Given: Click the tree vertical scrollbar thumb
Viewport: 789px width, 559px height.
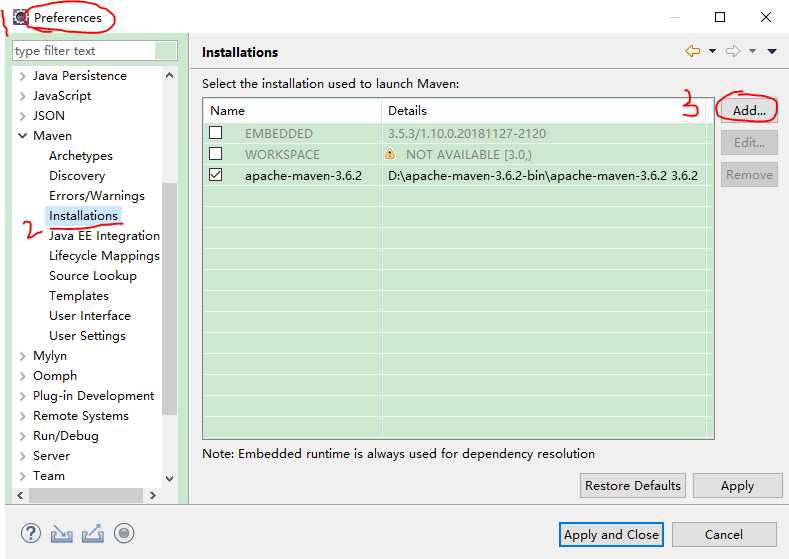Looking at the screenshot, I should pyautogui.click(x=170, y=299).
